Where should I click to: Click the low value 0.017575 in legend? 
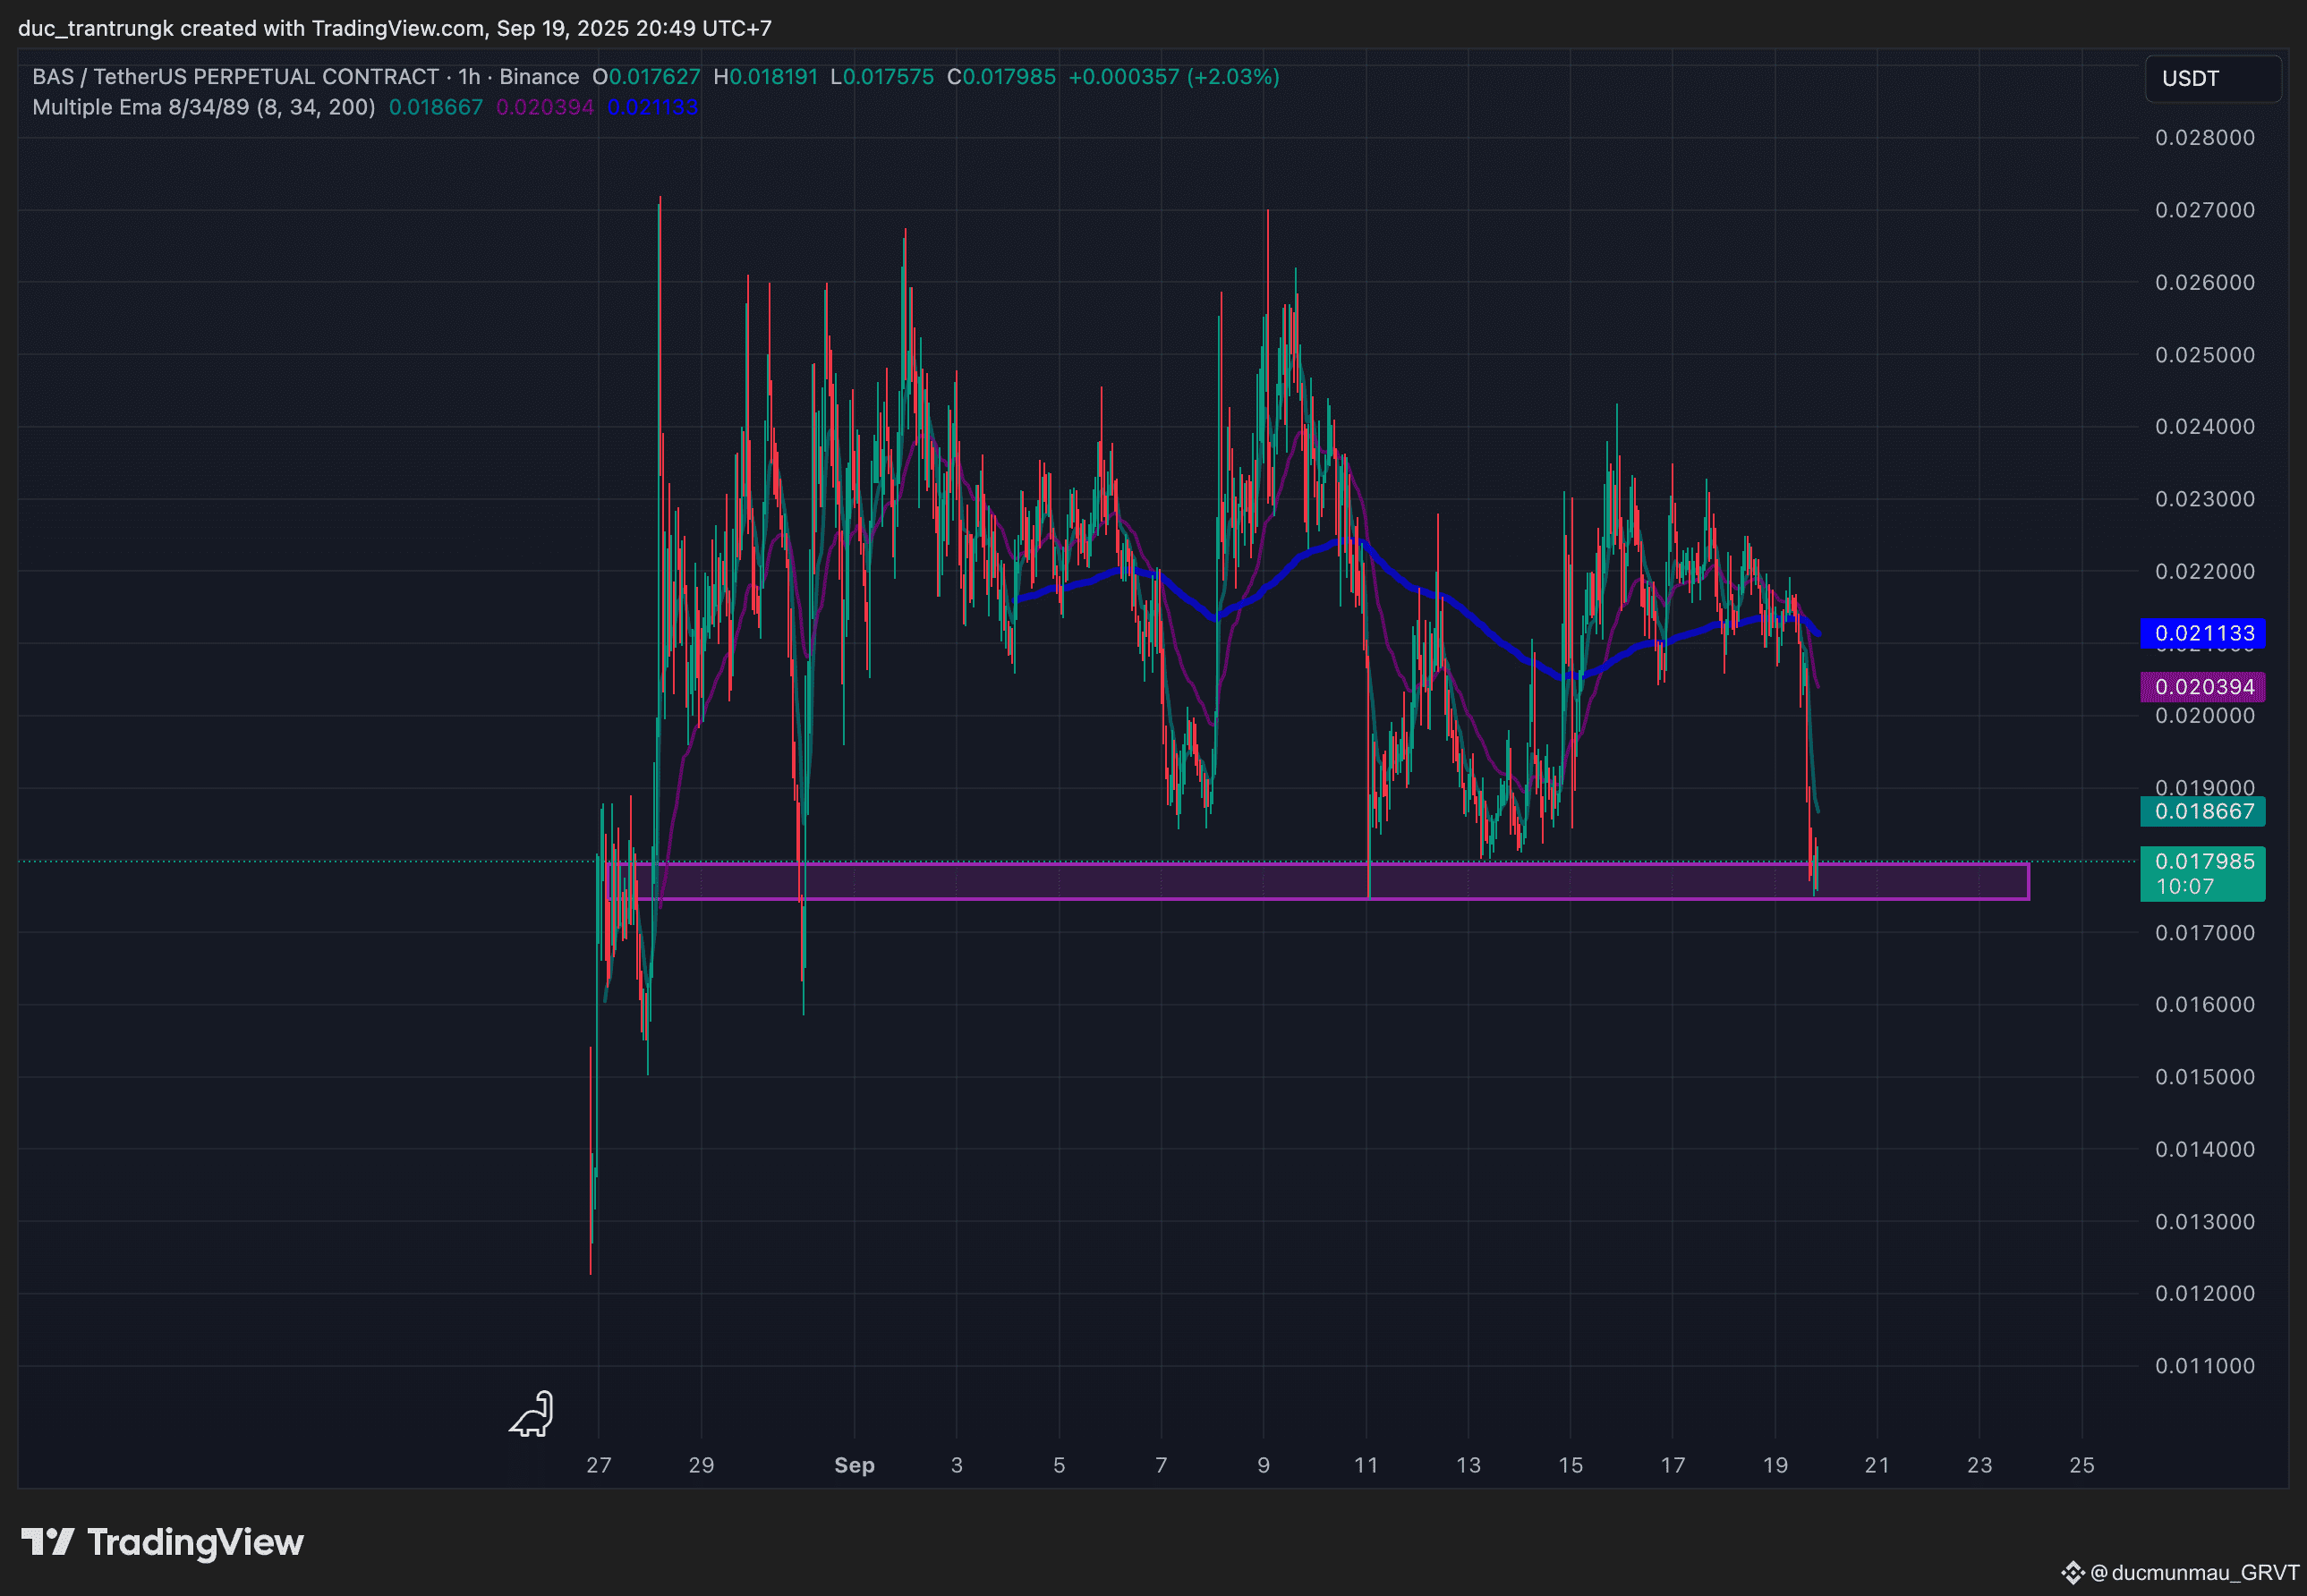(888, 77)
